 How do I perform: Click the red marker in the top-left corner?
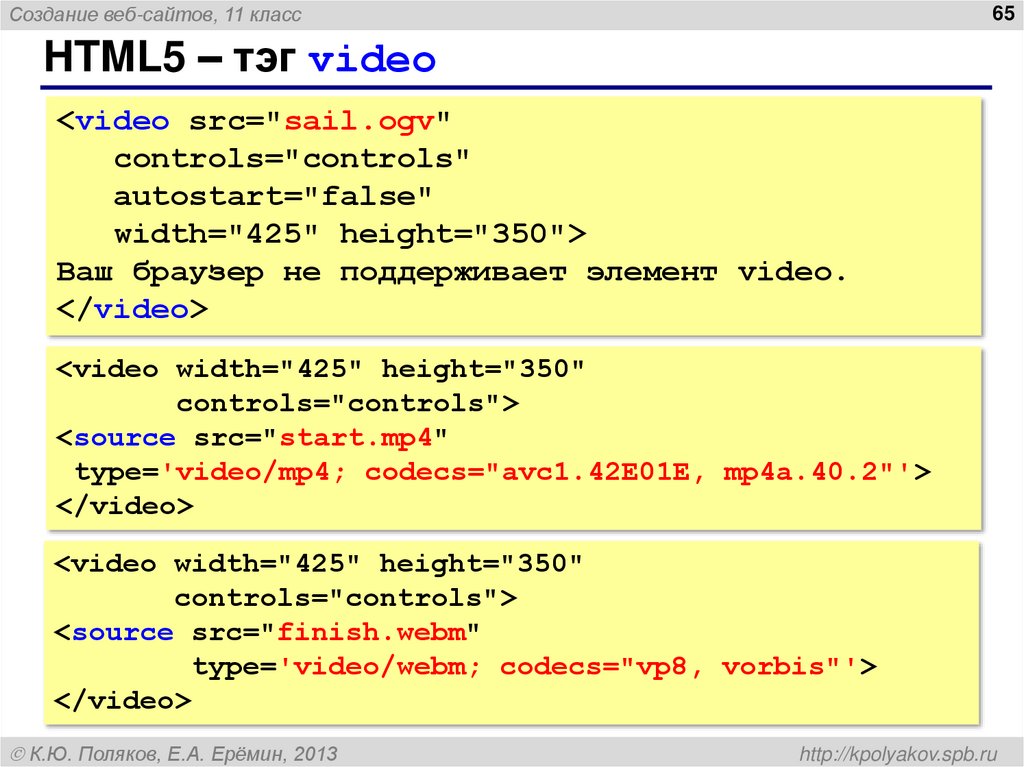point(14,14)
